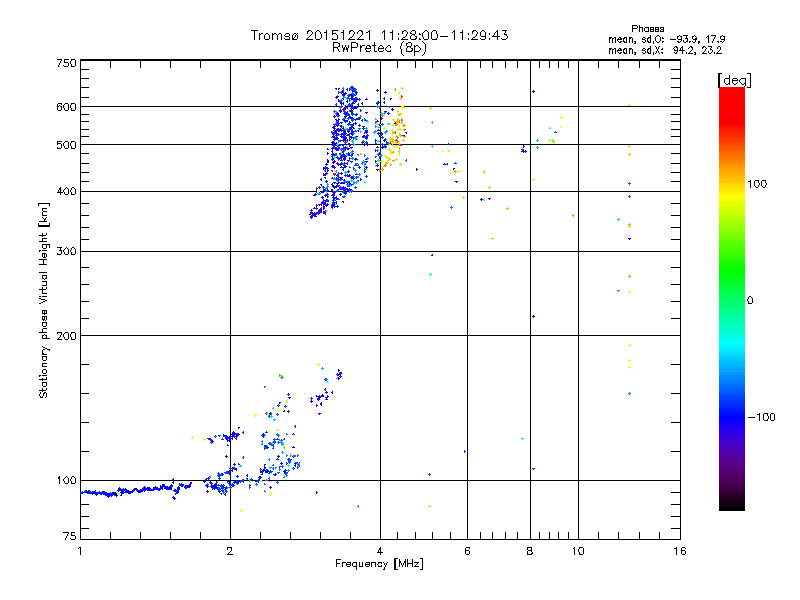Viewport: 800px width, 600px height.
Task: Click the x-axis '10' tick label
Action: (x=578, y=551)
